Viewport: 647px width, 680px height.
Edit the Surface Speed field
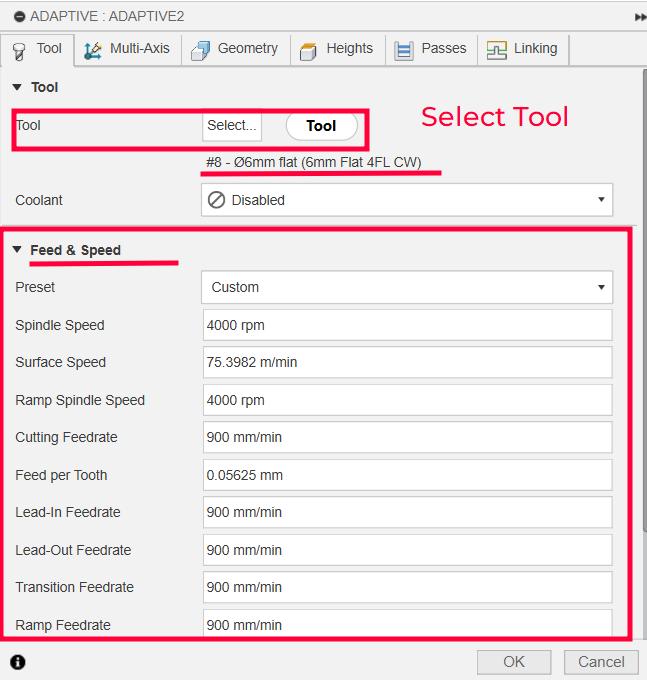[407, 362]
